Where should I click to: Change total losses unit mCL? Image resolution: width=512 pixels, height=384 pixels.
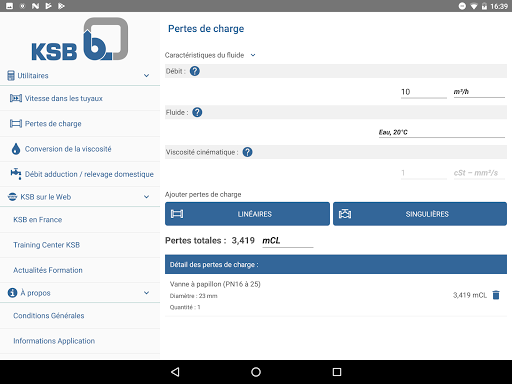[x=288, y=241]
